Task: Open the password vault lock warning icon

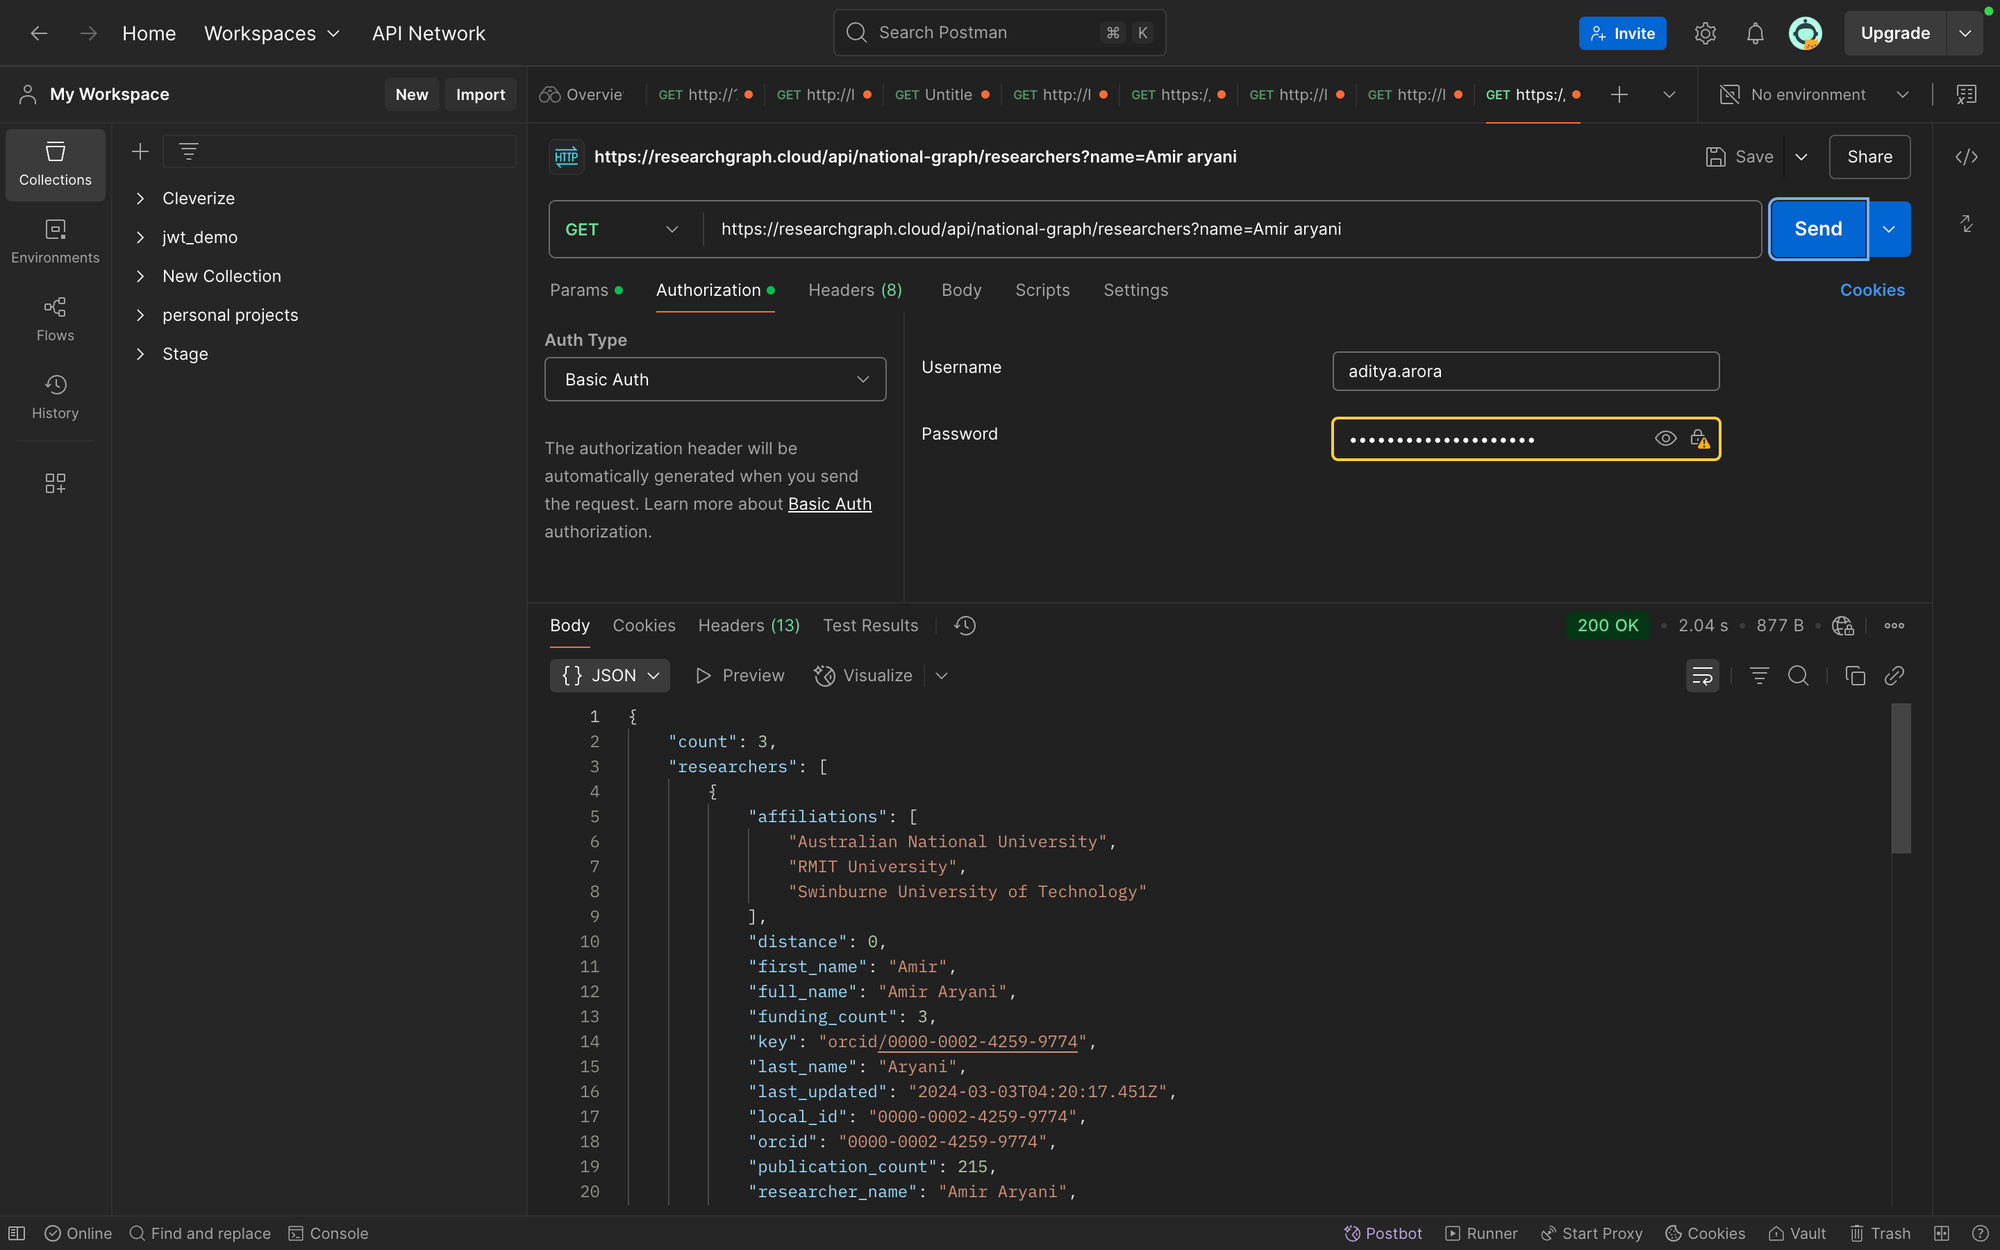Action: 1699,439
